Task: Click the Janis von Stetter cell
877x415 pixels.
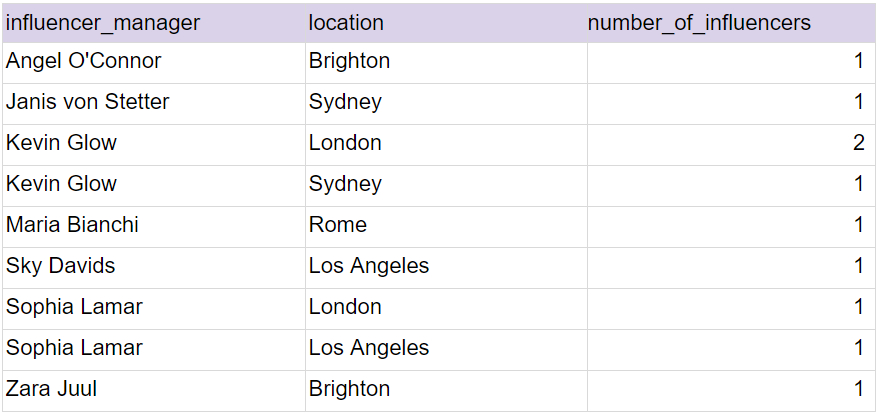Action: [88, 102]
